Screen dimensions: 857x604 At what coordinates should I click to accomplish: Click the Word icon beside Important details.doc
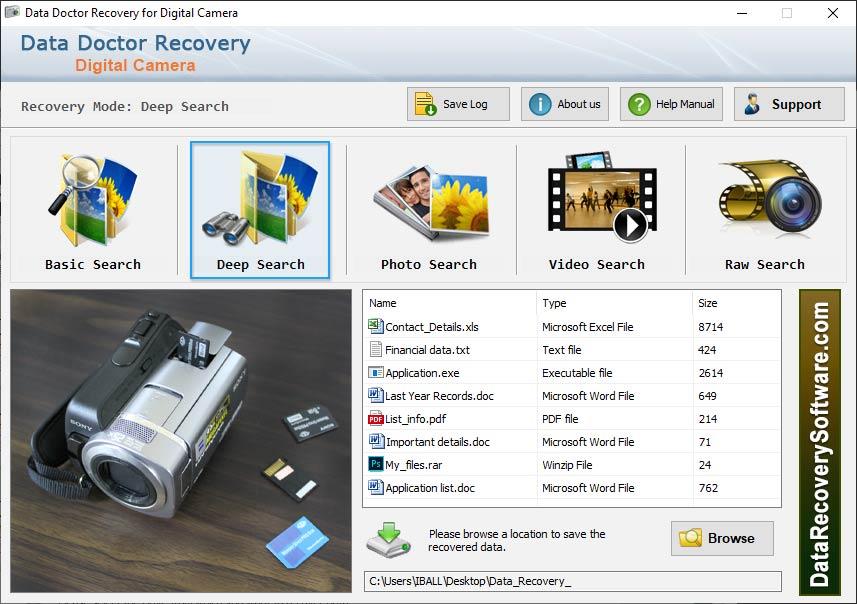coord(375,441)
